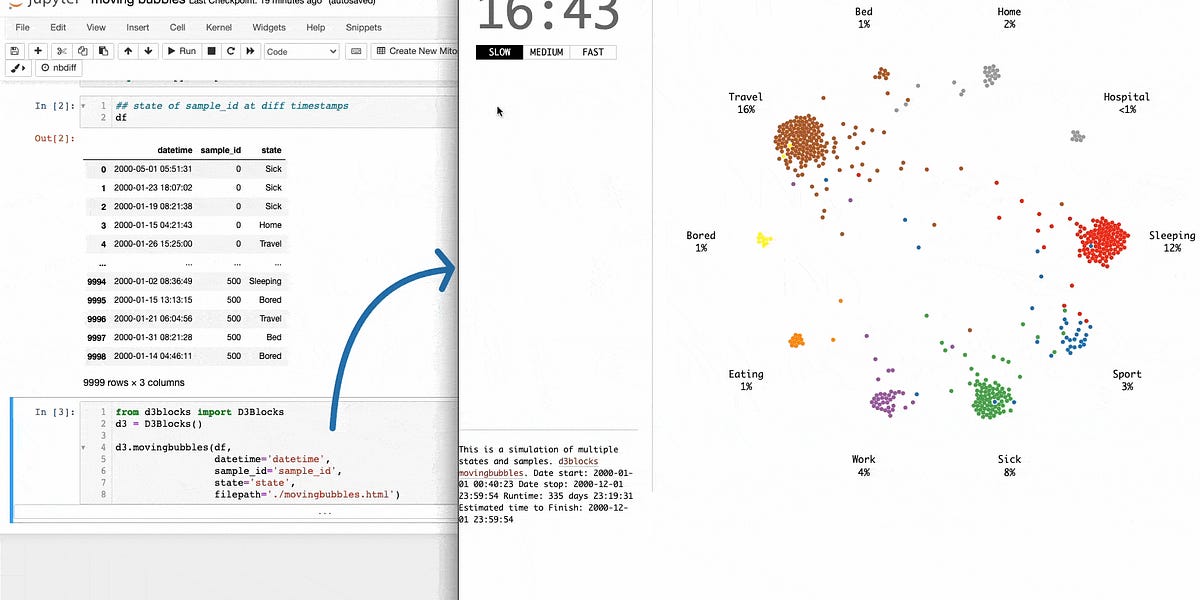Click the '9999 rows × 3 columns' summary text
This screenshot has height=600, width=1200.
(x=134, y=382)
